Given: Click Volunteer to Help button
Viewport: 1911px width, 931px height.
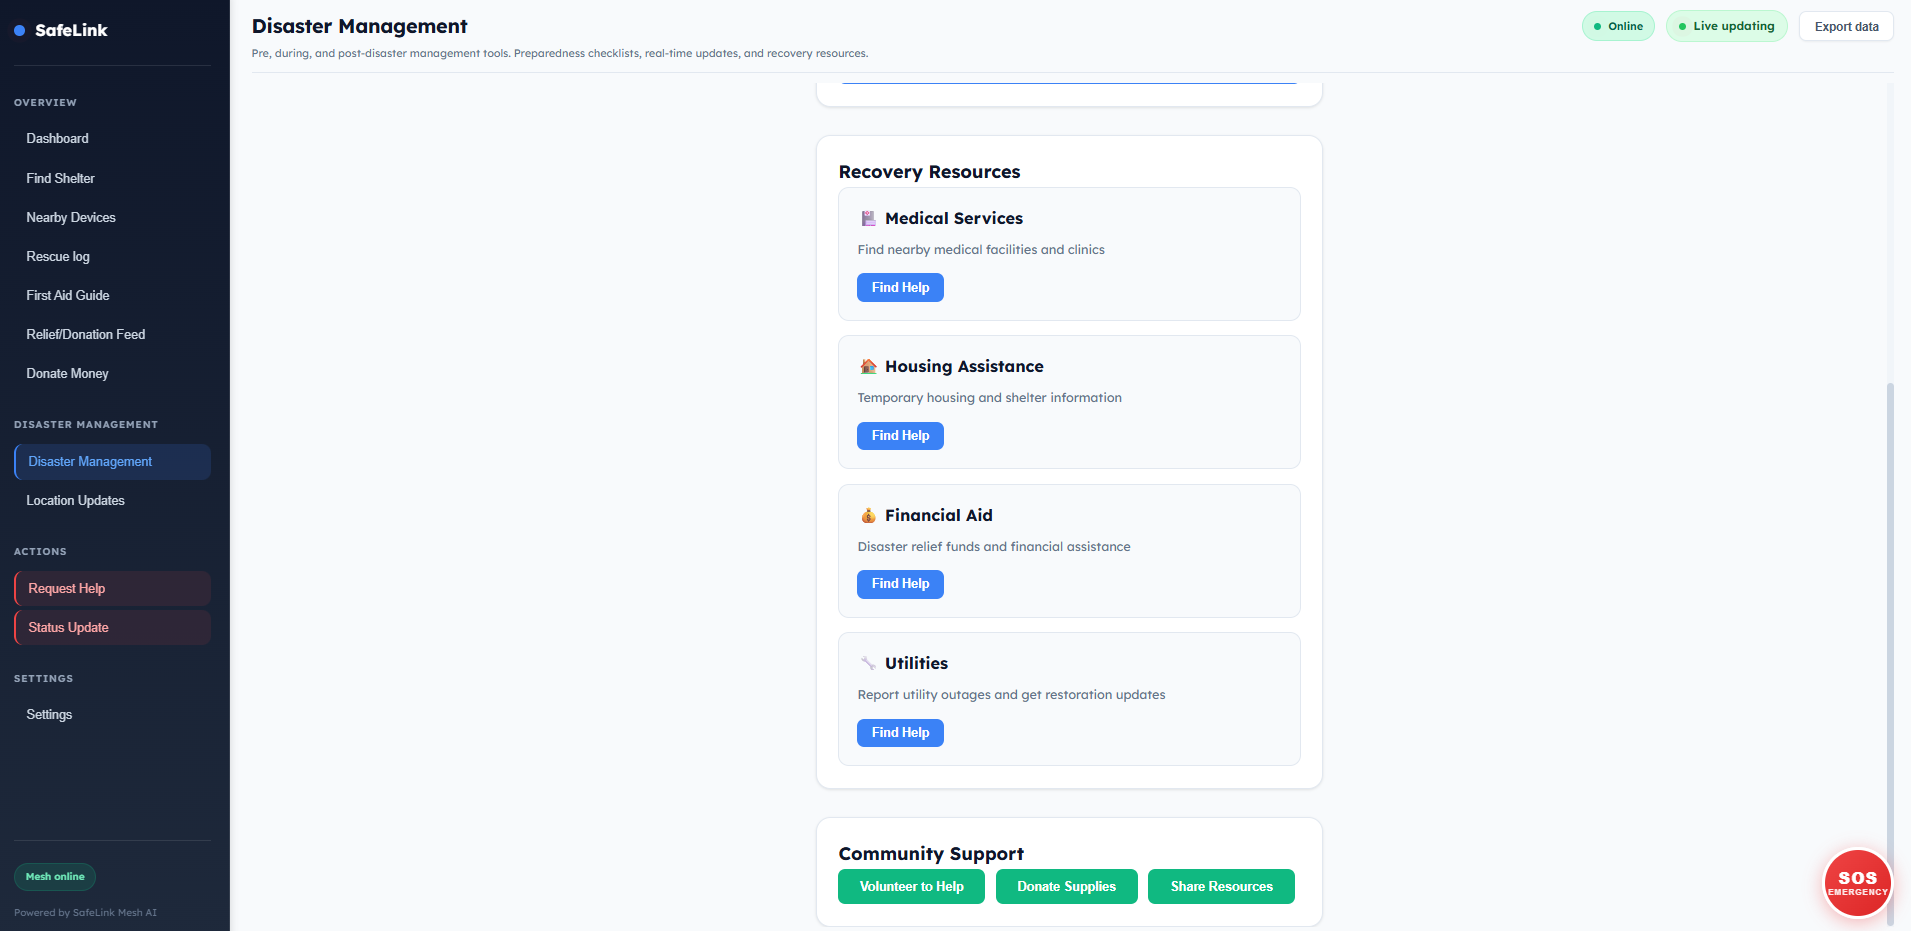Looking at the screenshot, I should (911, 886).
